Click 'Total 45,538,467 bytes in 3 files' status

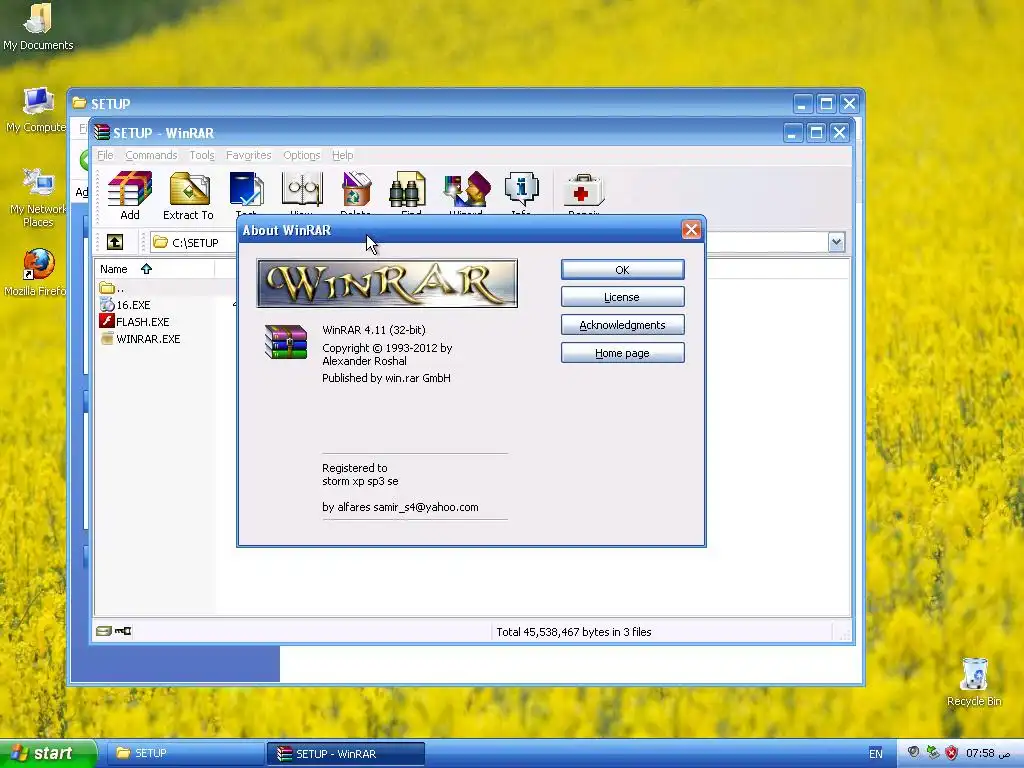click(574, 632)
